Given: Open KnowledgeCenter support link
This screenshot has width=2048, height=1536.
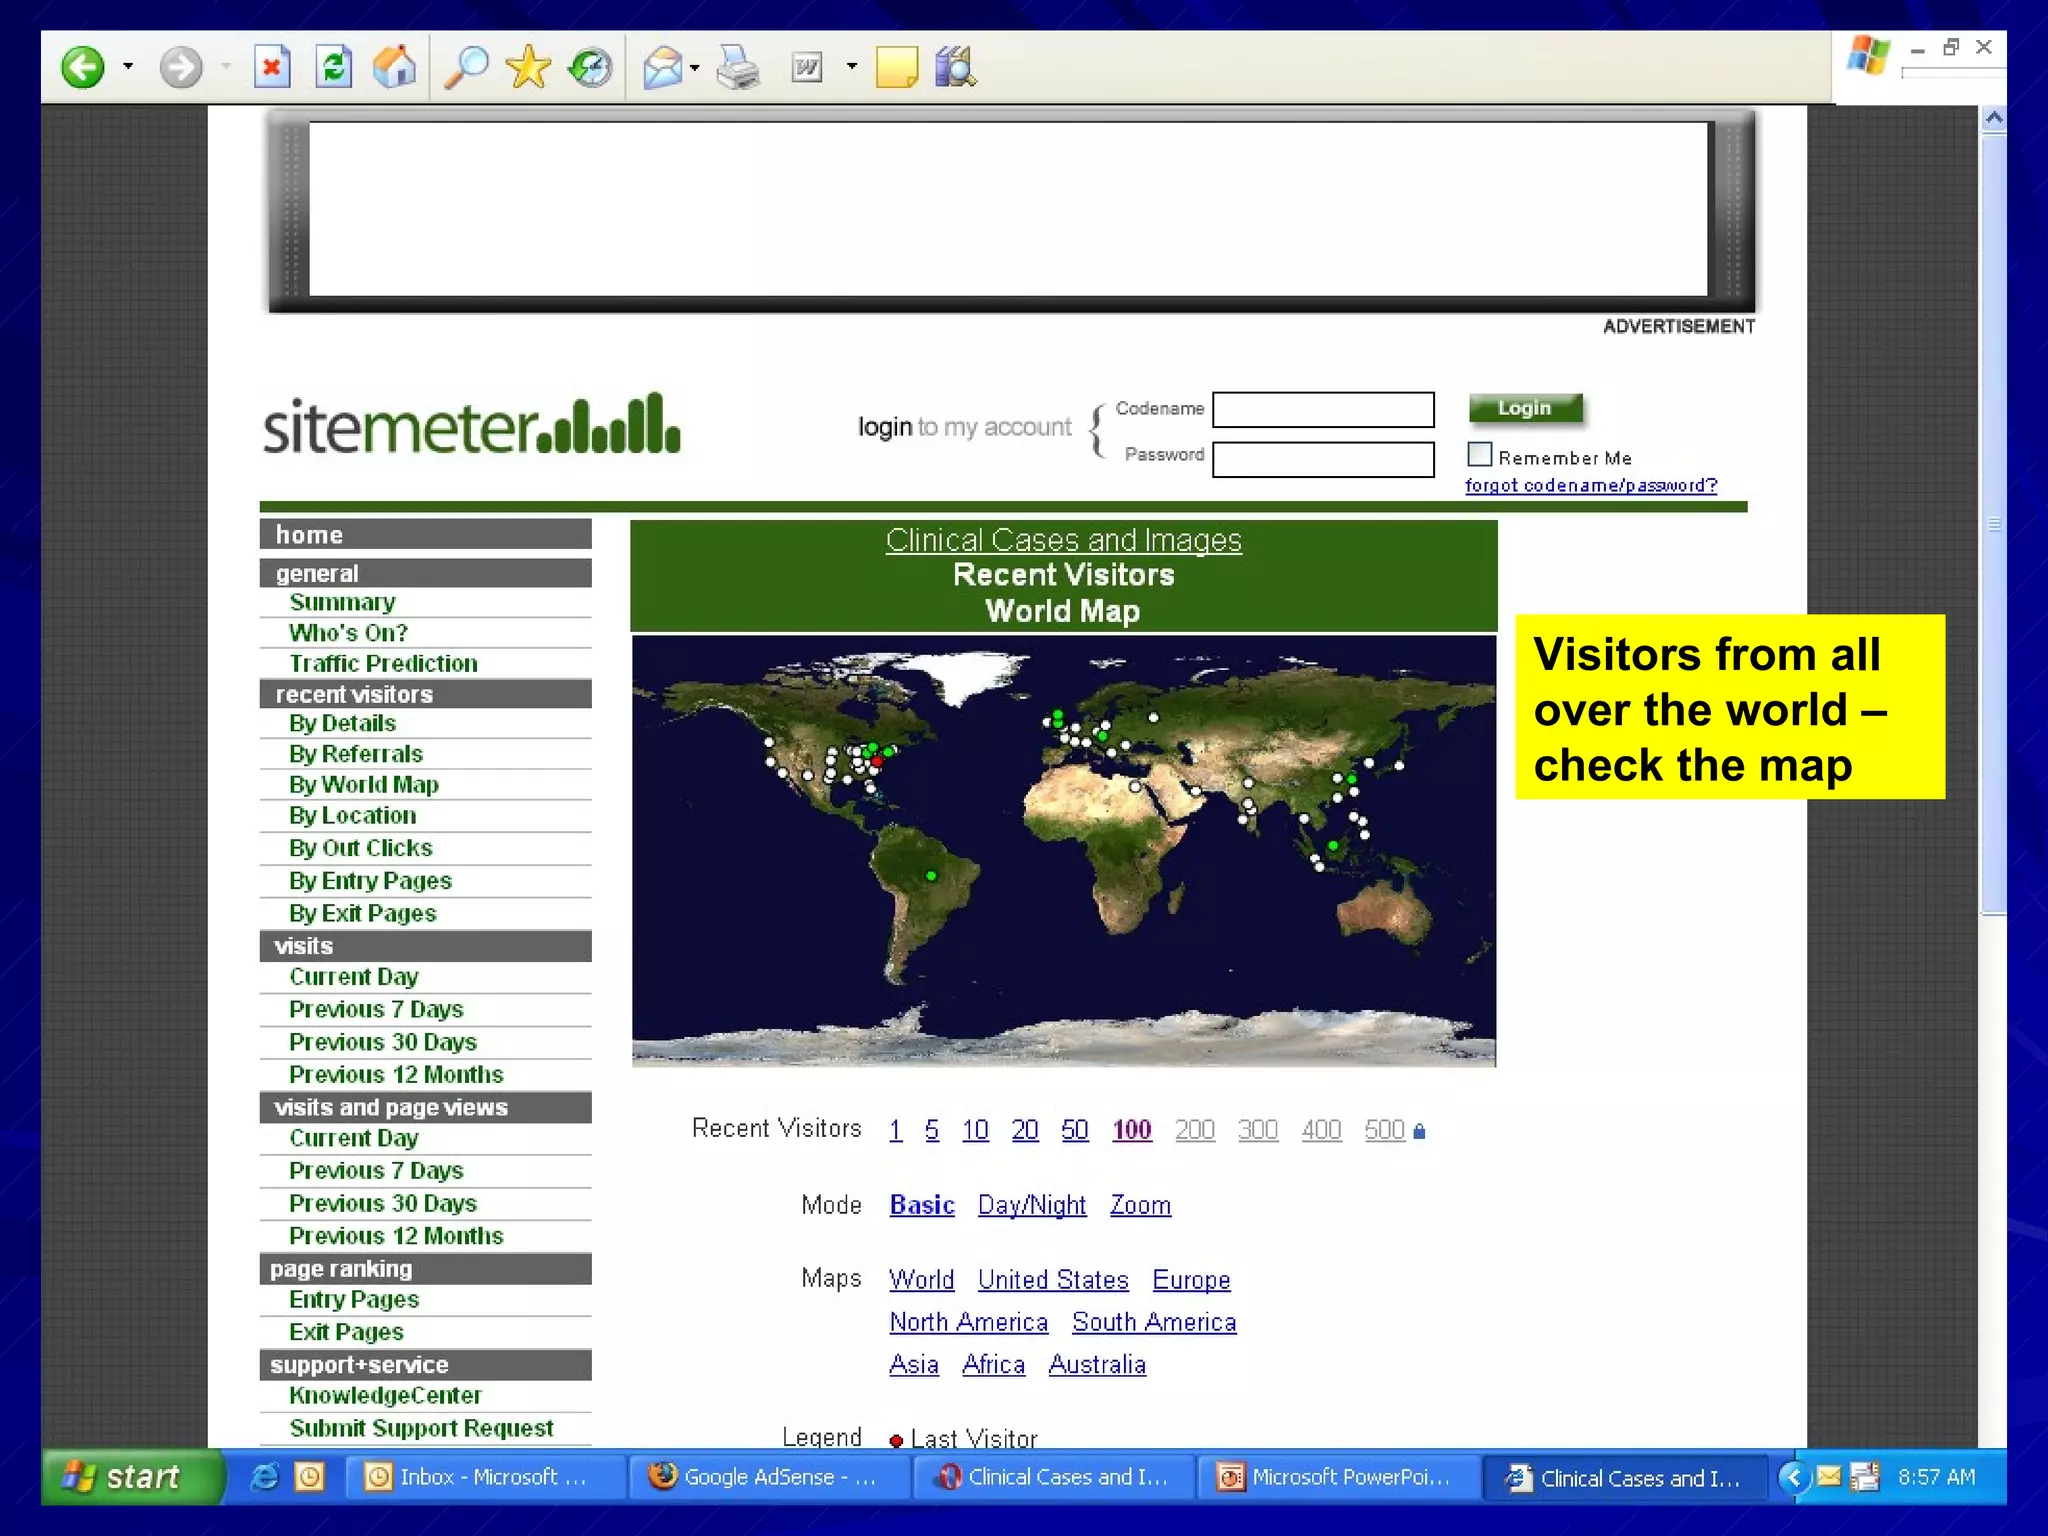Looking at the screenshot, I should (x=385, y=1396).
